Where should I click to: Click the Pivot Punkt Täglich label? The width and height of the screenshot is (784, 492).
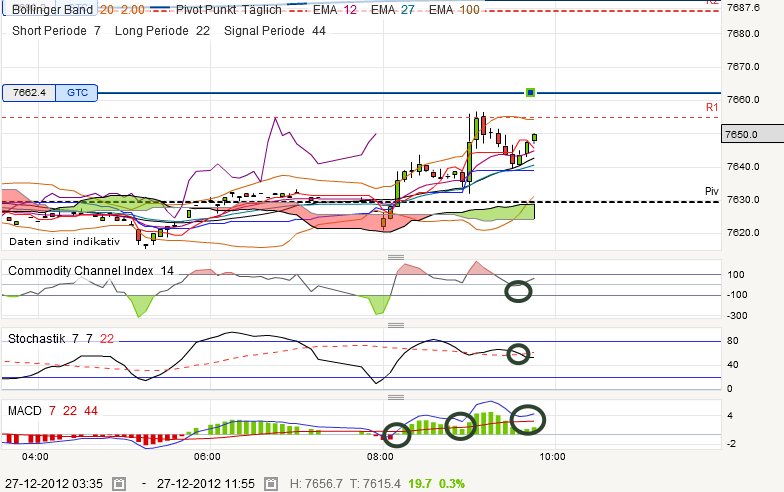[x=228, y=10]
